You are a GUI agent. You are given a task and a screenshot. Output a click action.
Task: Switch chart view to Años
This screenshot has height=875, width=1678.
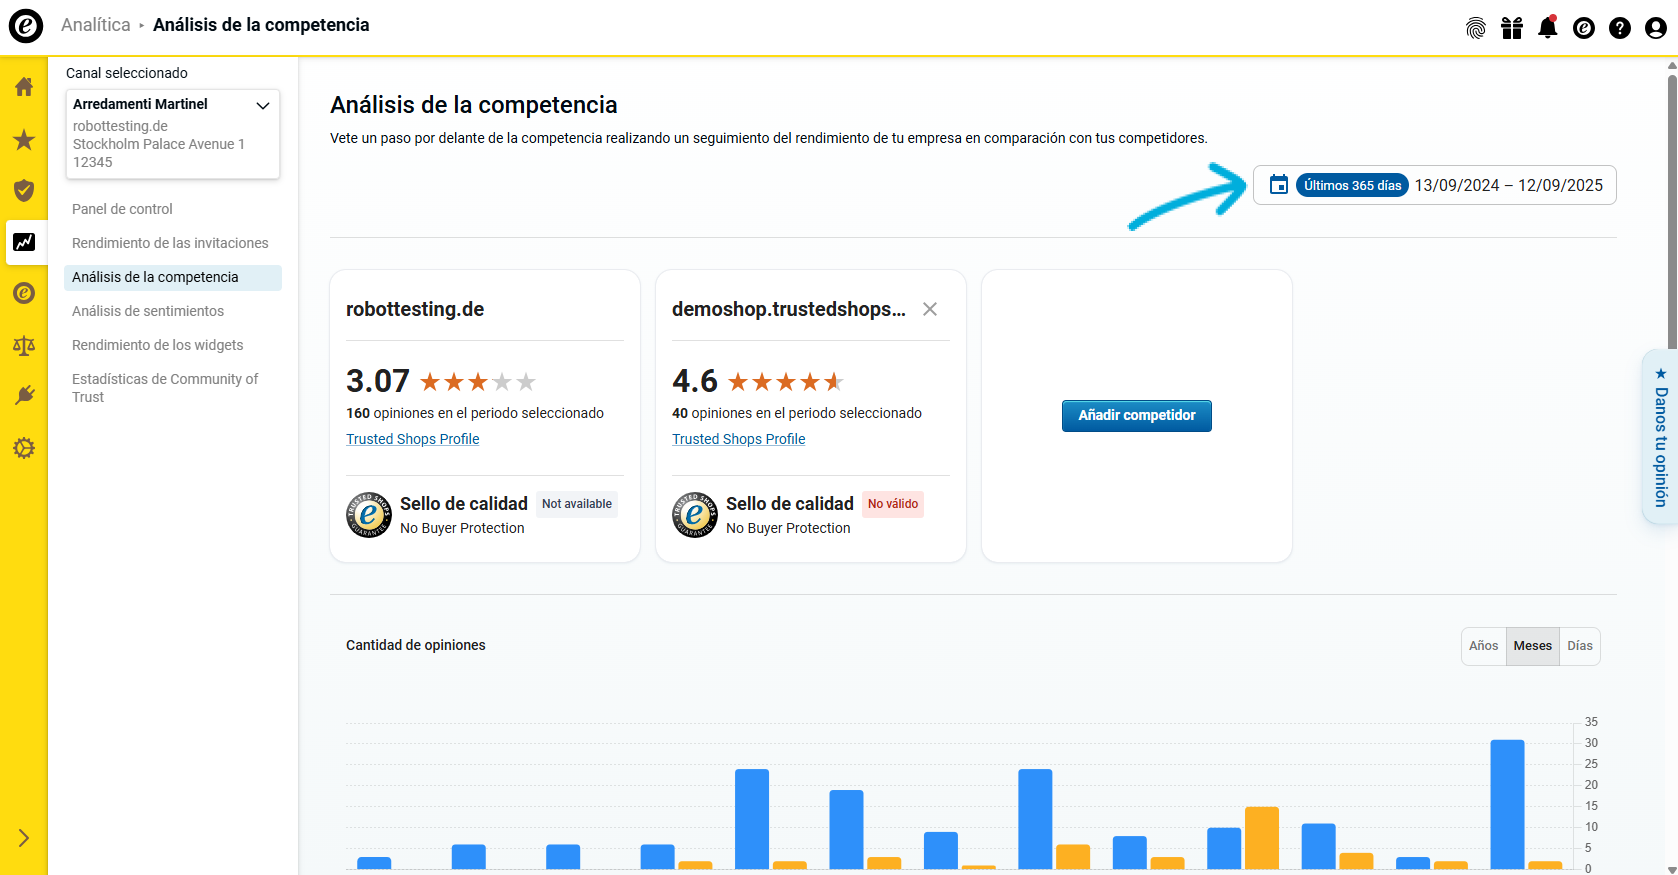pyautogui.click(x=1483, y=646)
